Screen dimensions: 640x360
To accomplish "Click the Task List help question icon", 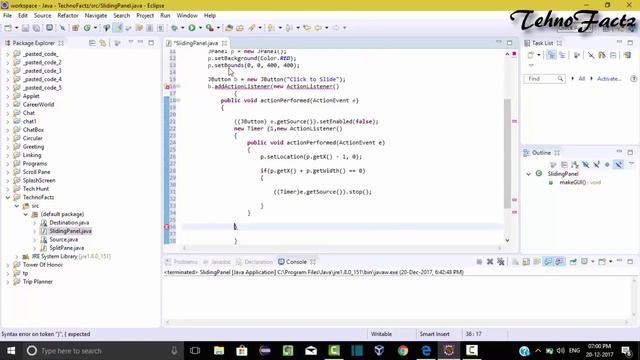I will pos(634,78).
